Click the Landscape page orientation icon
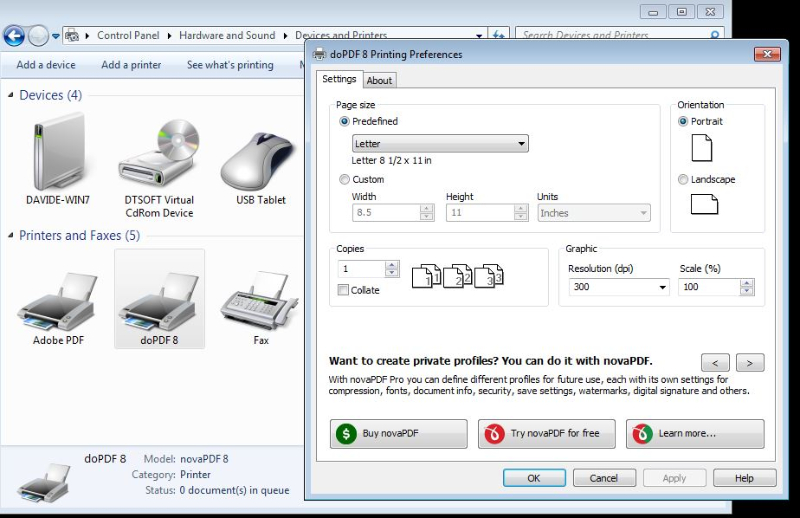This screenshot has width=800, height=518. click(704, 204)
